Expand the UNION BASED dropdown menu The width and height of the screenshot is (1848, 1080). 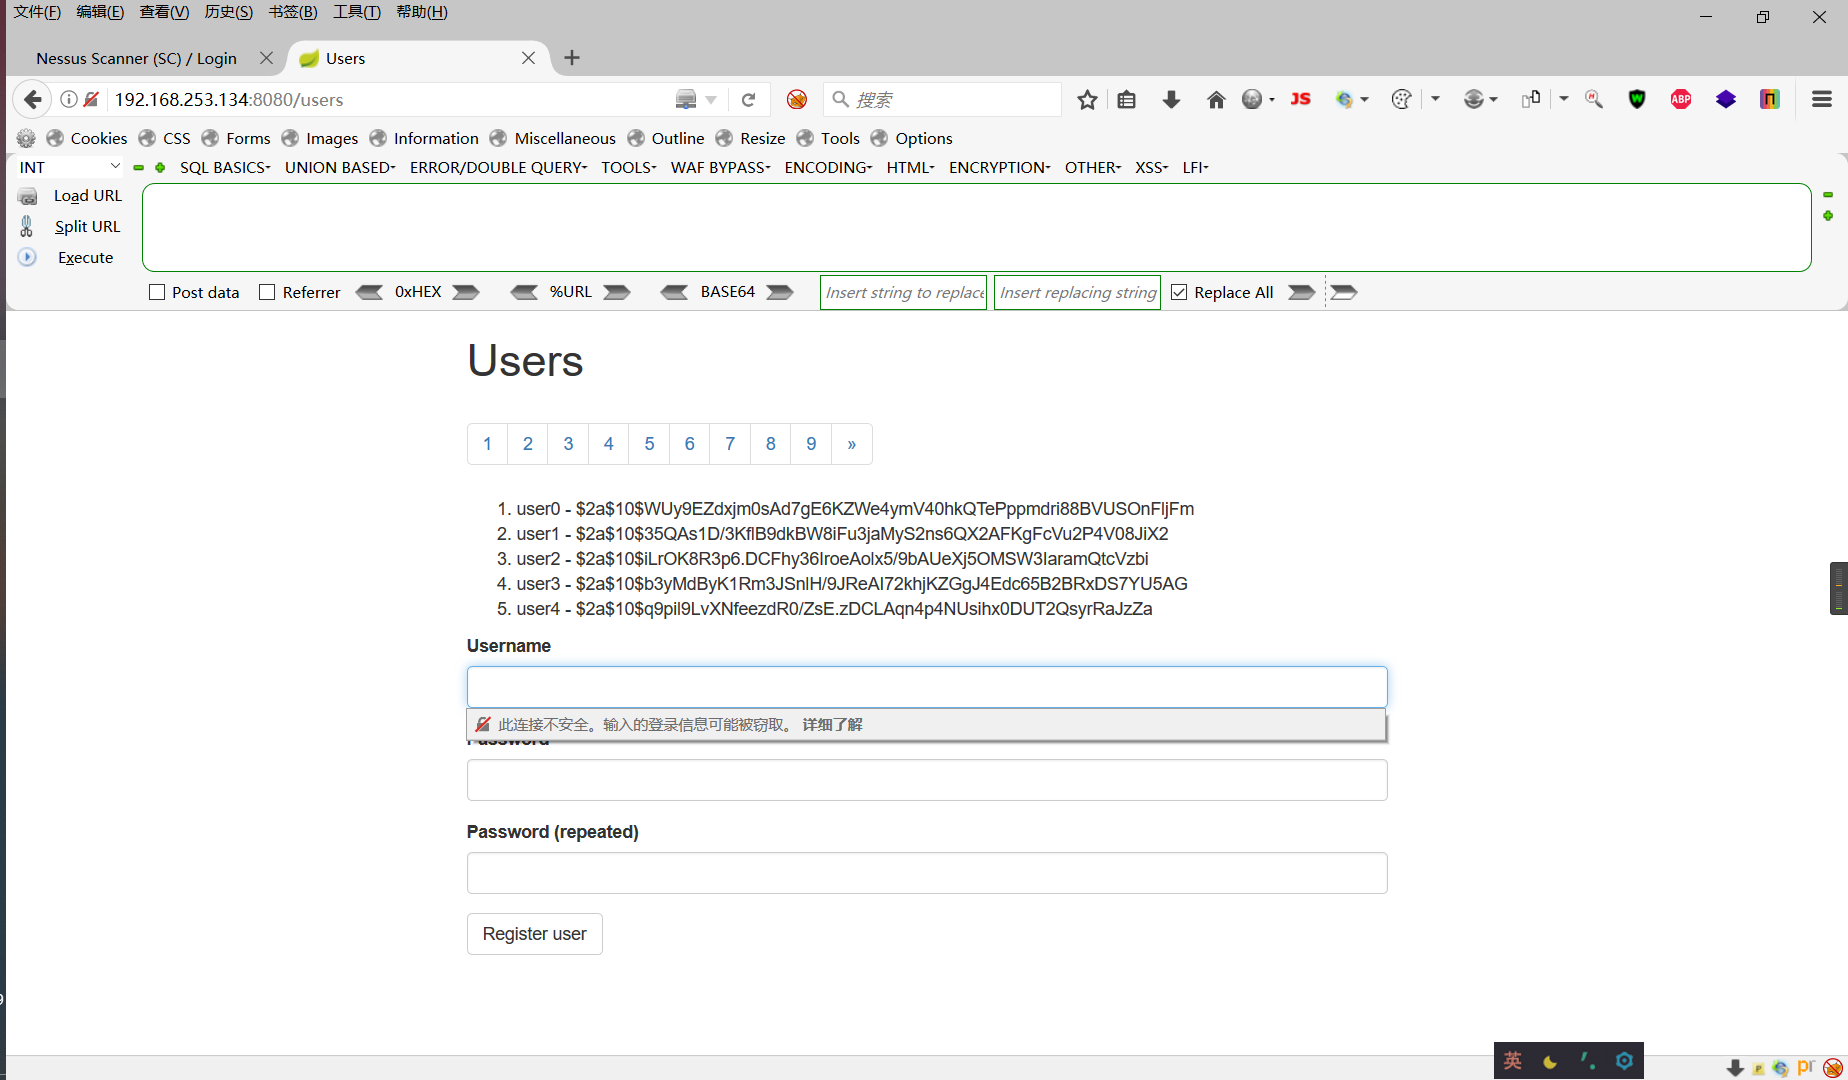click(x=340, y=167)
